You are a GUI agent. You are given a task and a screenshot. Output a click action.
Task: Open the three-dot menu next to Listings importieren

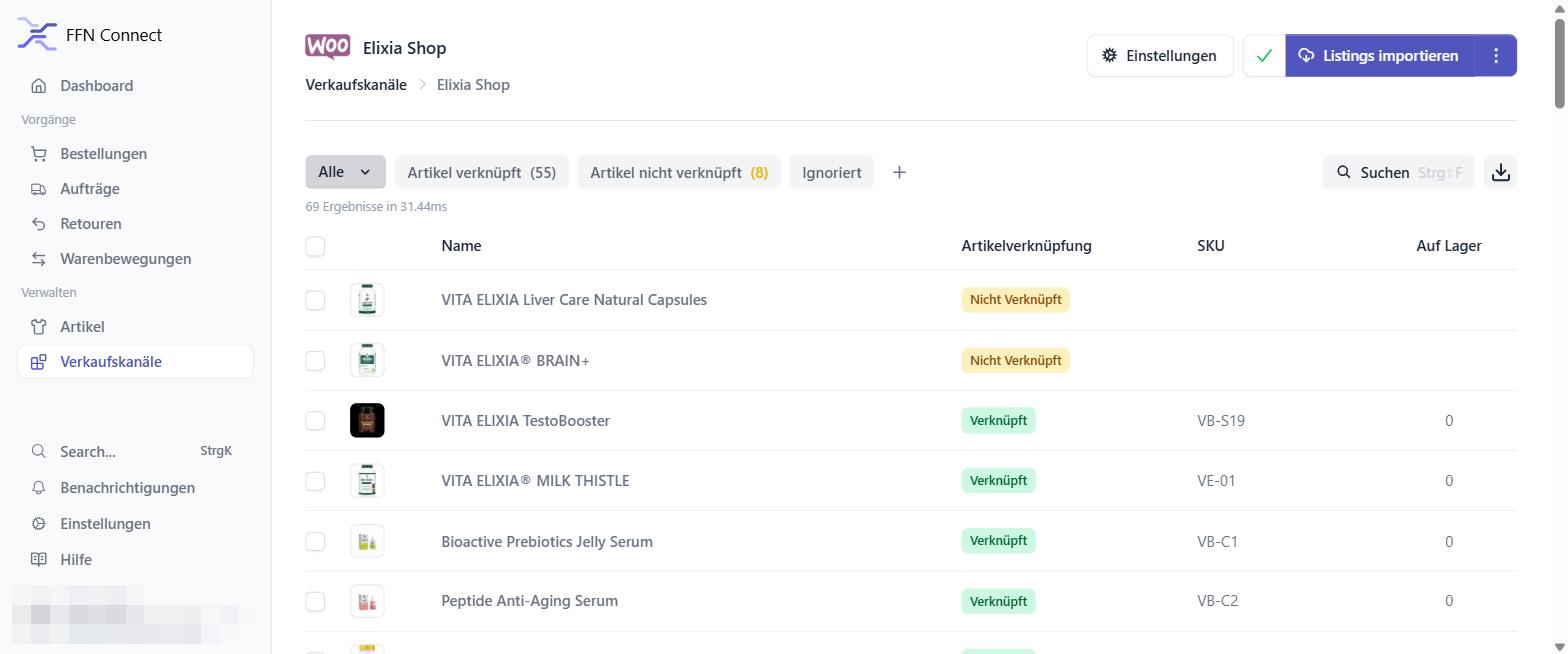pyautogui.click(x=1496, y=56)
